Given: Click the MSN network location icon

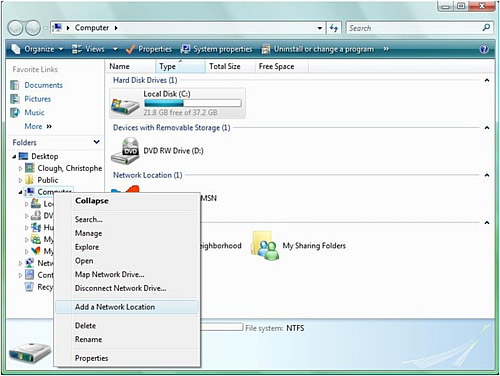Looking at the screenshot, I should [125, 190].
